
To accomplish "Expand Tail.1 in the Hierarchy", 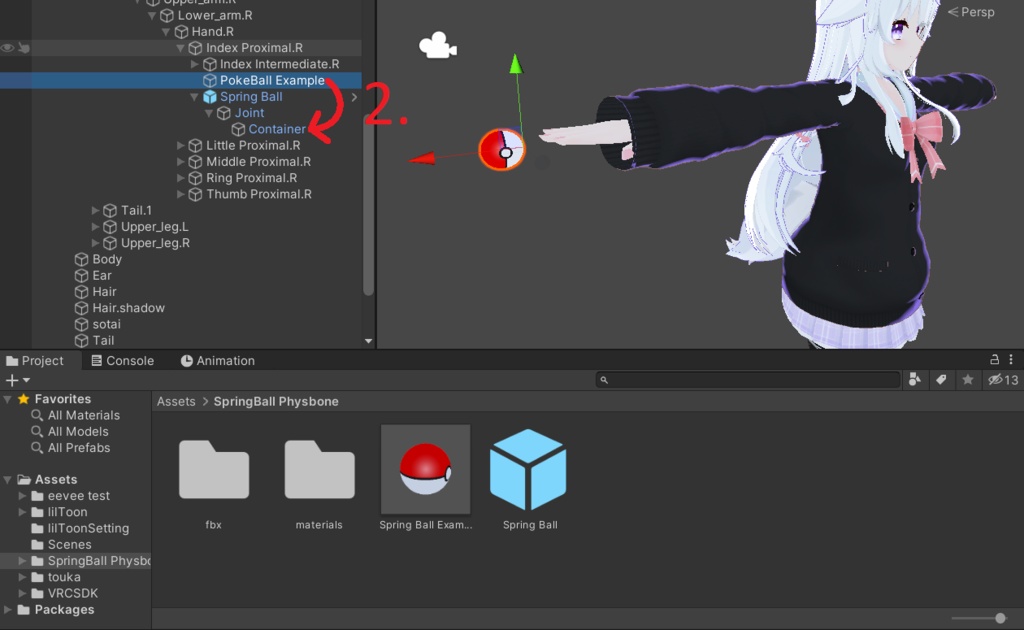I will (93, 210).
